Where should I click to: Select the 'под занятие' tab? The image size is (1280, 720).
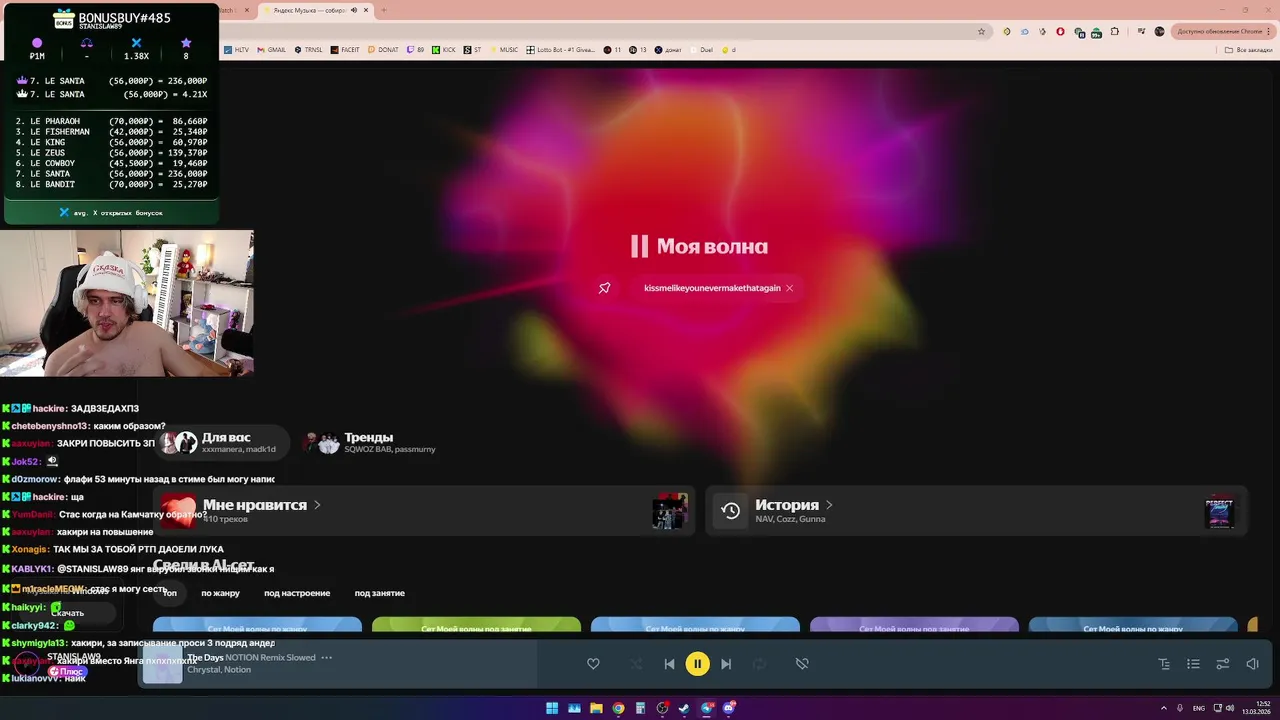pos(380,593)
